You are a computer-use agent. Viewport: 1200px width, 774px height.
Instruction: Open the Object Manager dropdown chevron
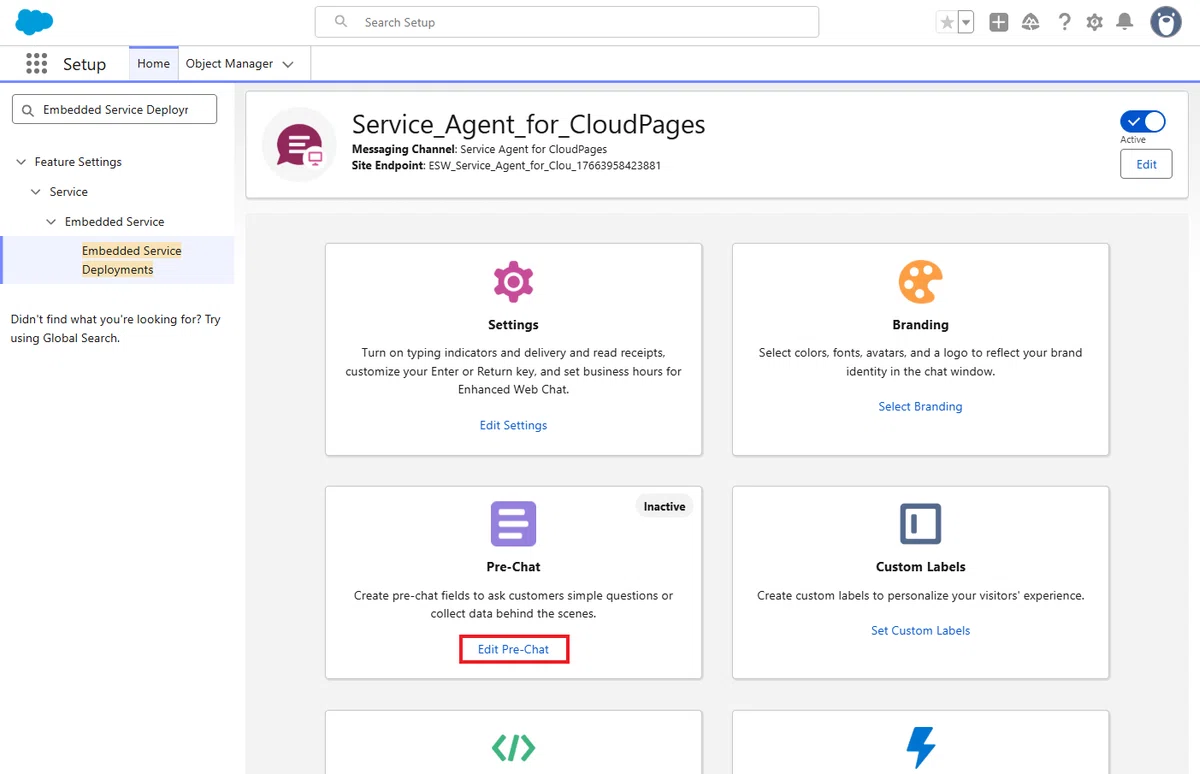288,64
